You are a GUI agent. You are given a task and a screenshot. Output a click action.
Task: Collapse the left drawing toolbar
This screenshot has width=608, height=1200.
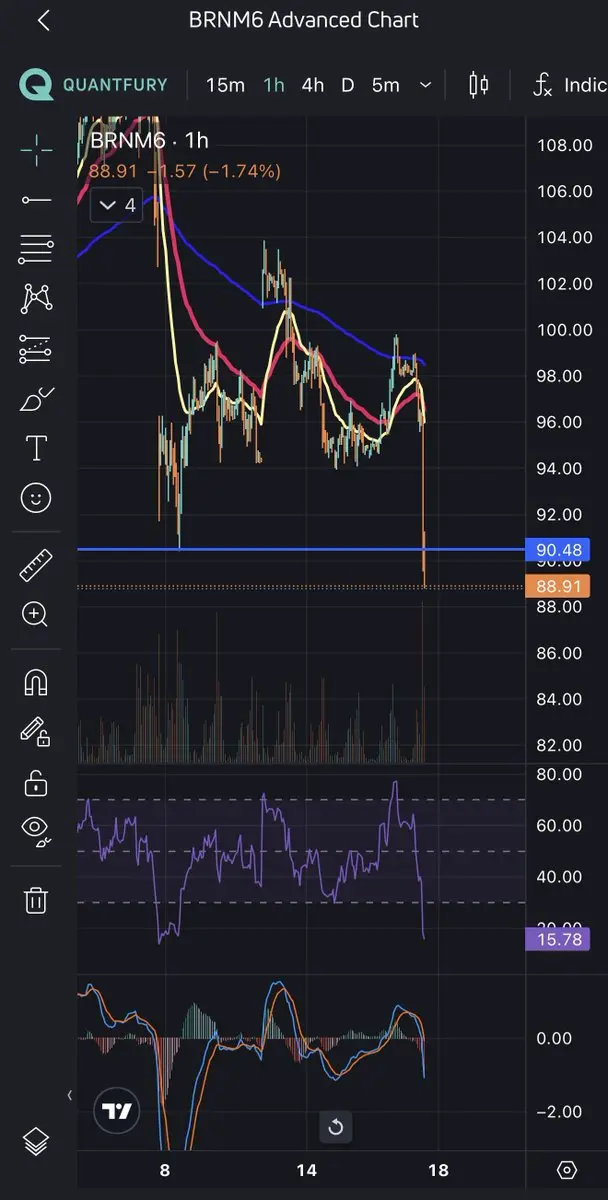69,1096
